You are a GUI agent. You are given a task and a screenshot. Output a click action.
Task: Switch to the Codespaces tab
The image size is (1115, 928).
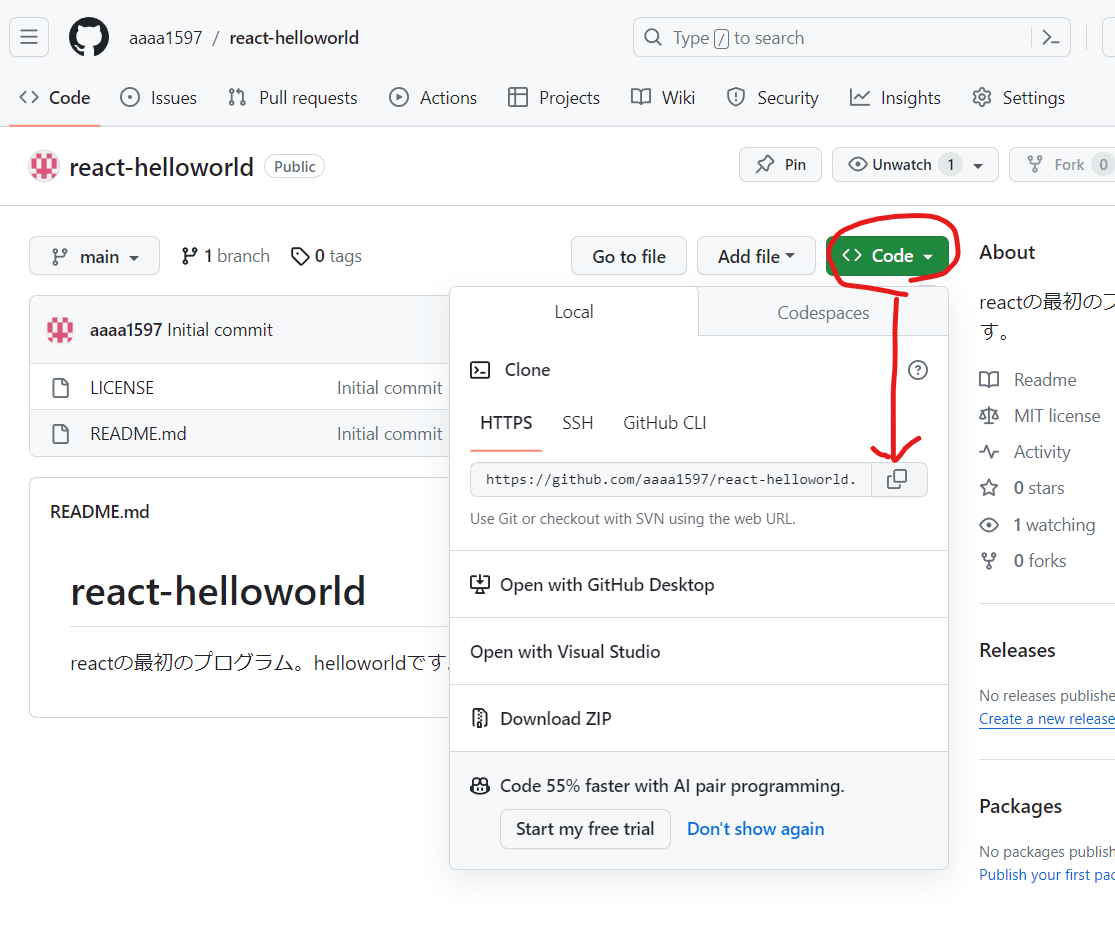[823, 313]
